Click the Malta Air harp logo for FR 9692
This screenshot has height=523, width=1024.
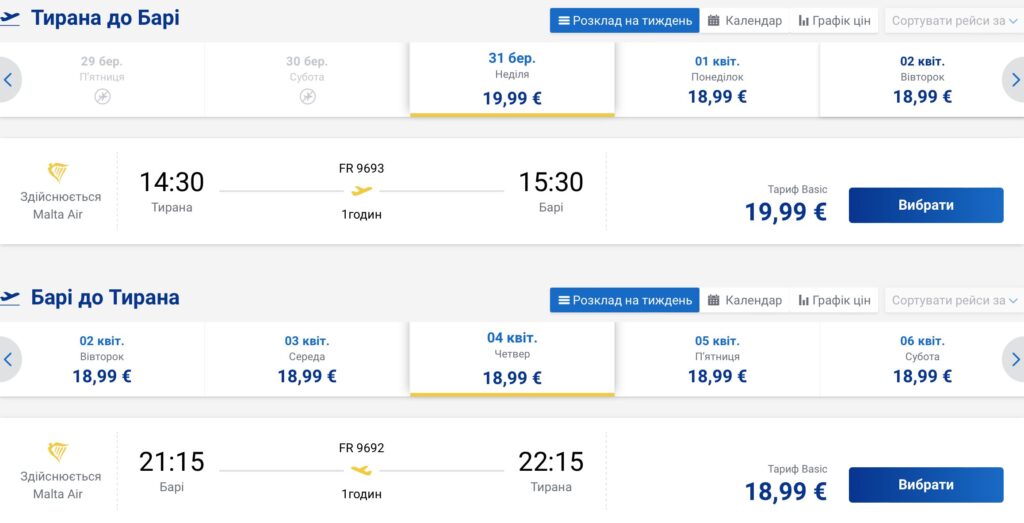pyautogui.click(x=58, y=452)
